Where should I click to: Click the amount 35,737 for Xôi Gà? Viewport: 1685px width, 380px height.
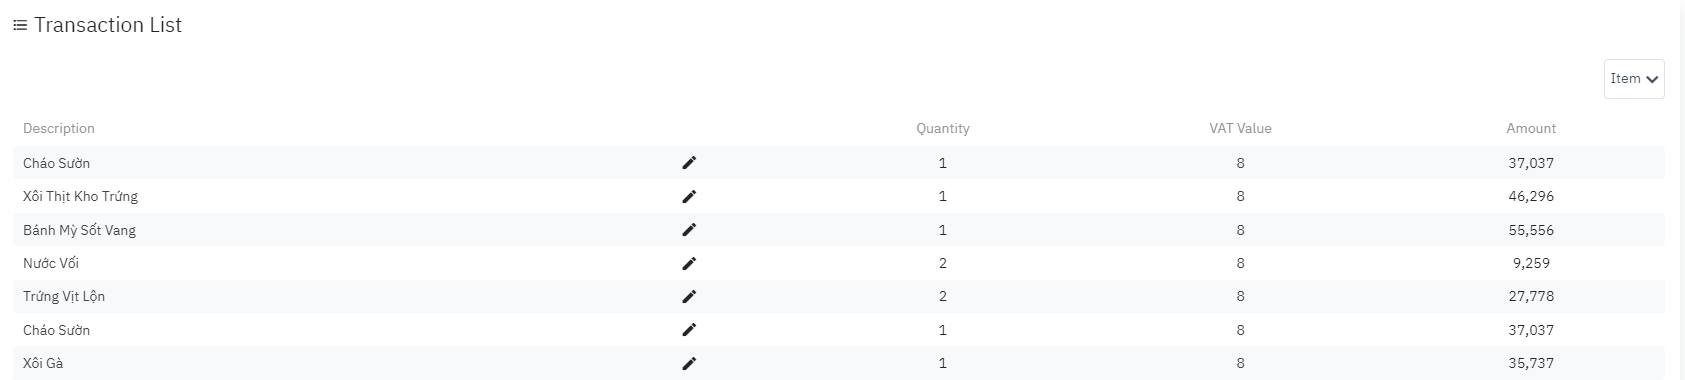click(1531, 363)
